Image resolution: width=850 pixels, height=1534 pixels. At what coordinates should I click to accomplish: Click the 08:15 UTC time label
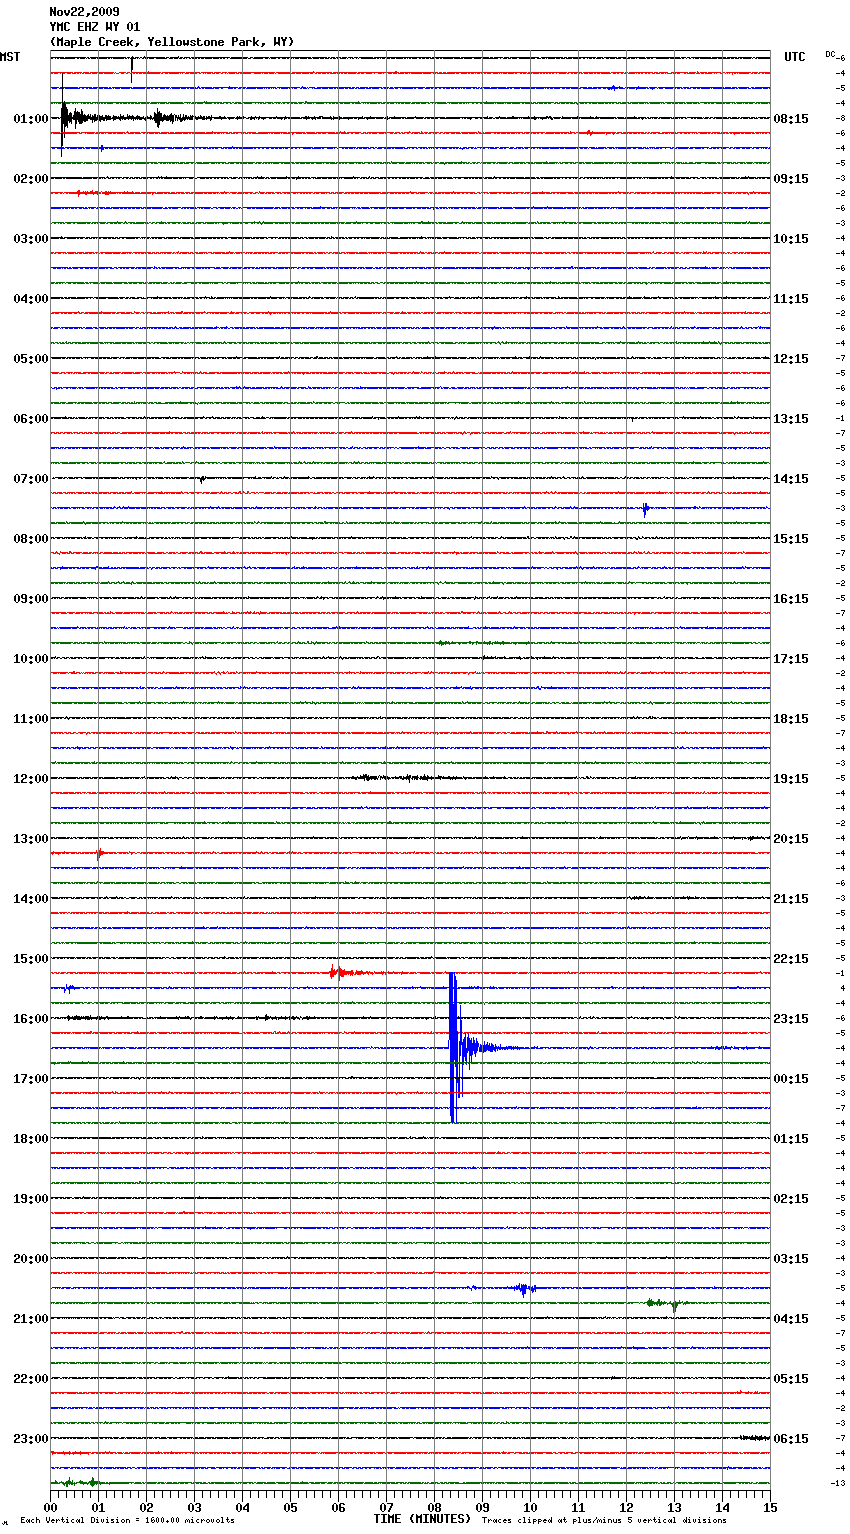(791, 118)
